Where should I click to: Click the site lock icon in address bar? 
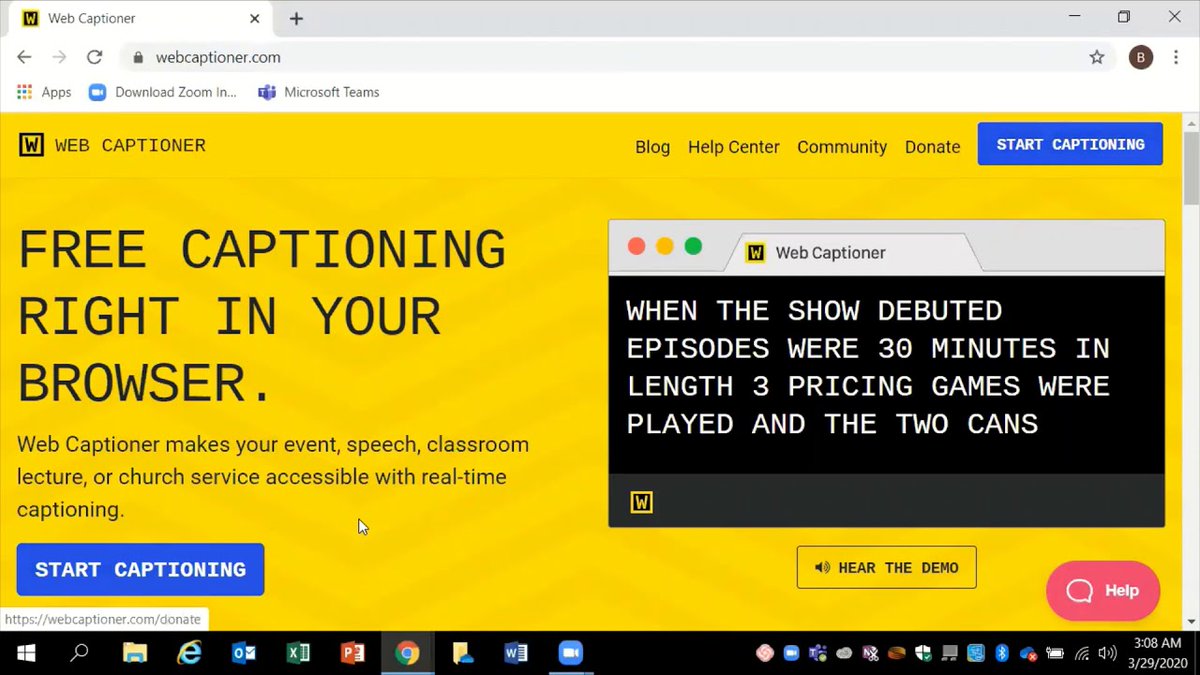138,58
